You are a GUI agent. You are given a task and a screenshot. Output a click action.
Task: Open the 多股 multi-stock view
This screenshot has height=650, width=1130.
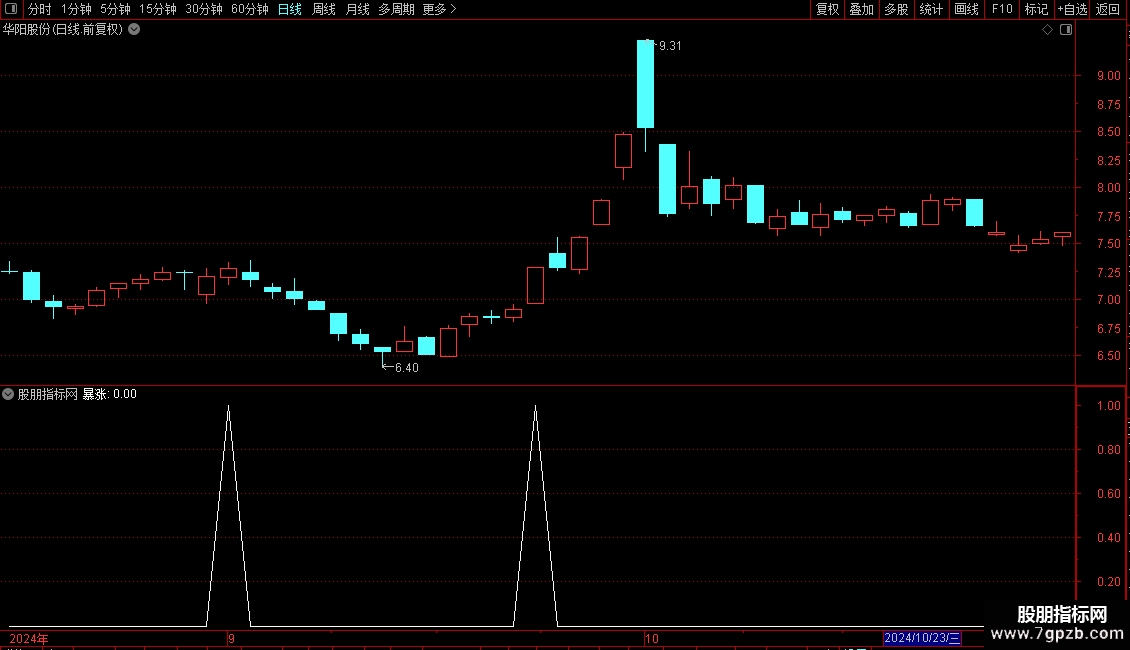click(x=897, y=9)
